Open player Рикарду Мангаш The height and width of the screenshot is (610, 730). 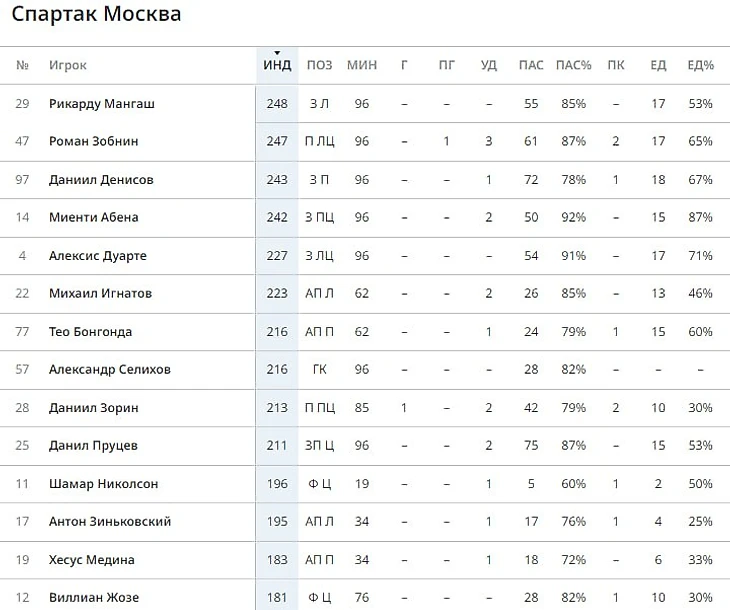pyautogui.click(x=101, y=103)
